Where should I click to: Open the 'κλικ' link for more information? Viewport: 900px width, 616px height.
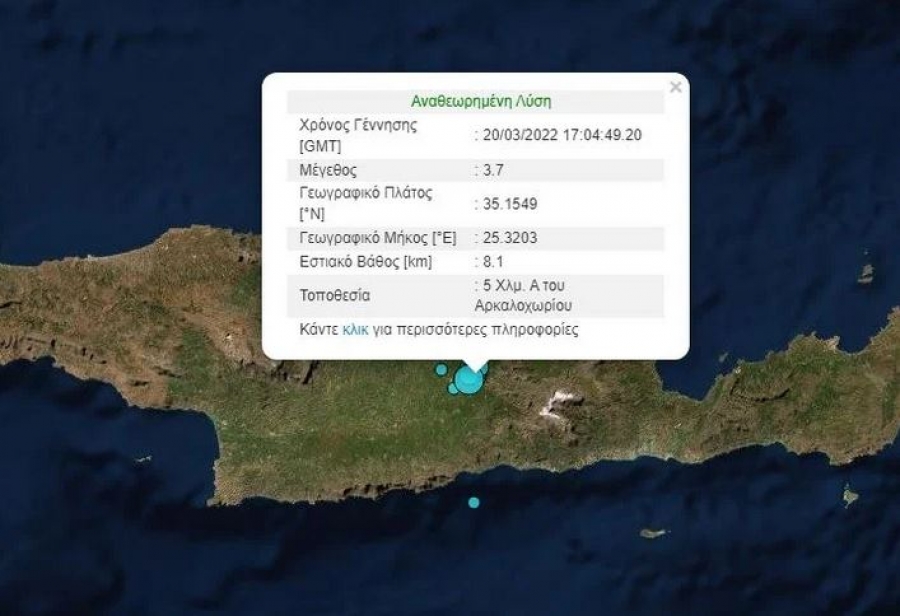(355, 329)
